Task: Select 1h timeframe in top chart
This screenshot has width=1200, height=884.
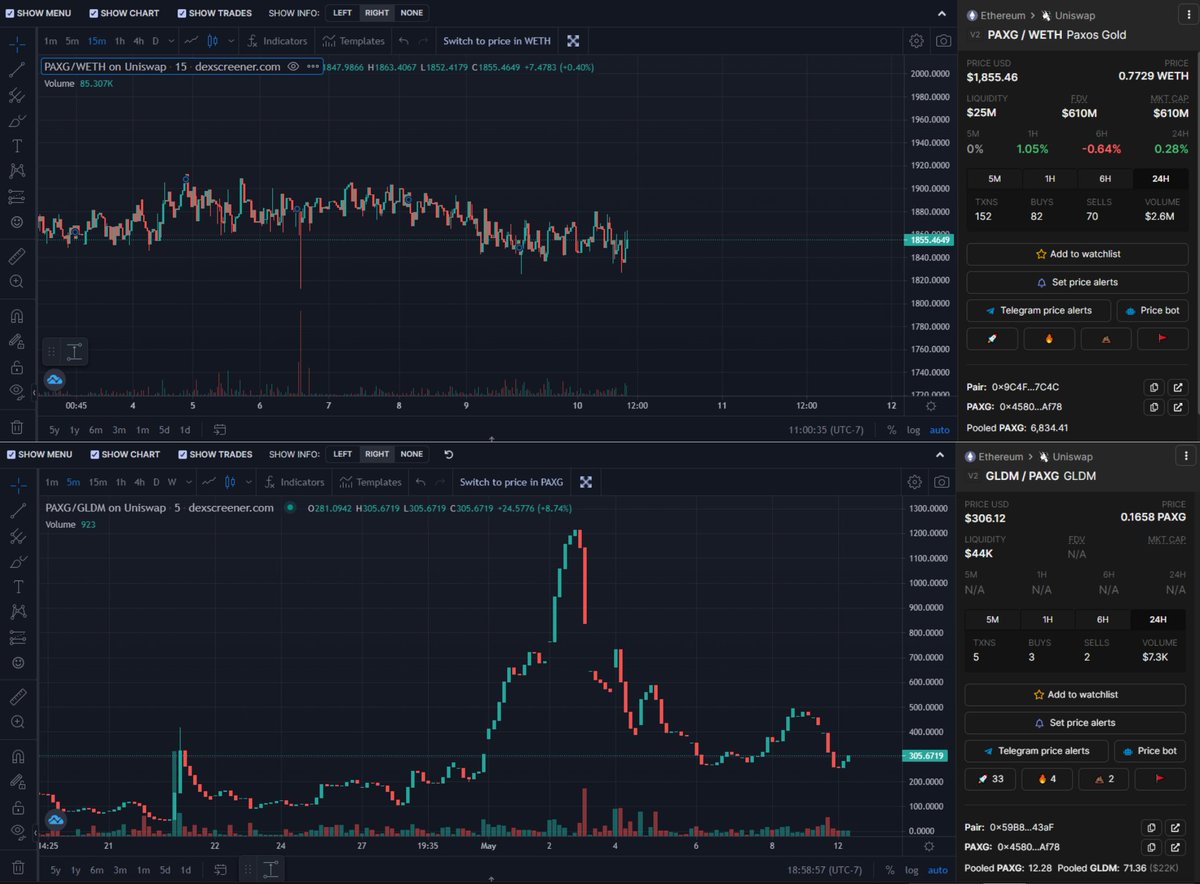Action: pyautogui.click(x=119, y=41)
